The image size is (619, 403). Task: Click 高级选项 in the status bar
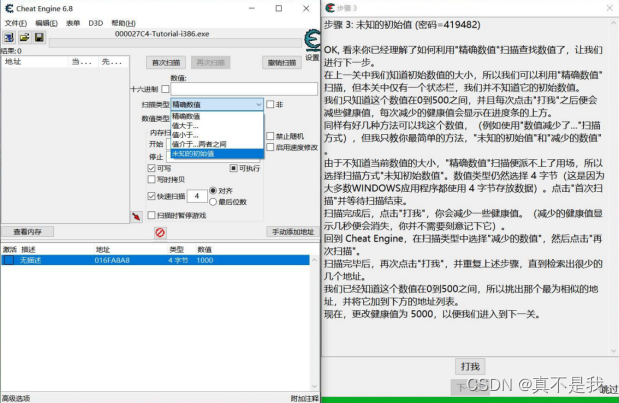pos(16,398)
